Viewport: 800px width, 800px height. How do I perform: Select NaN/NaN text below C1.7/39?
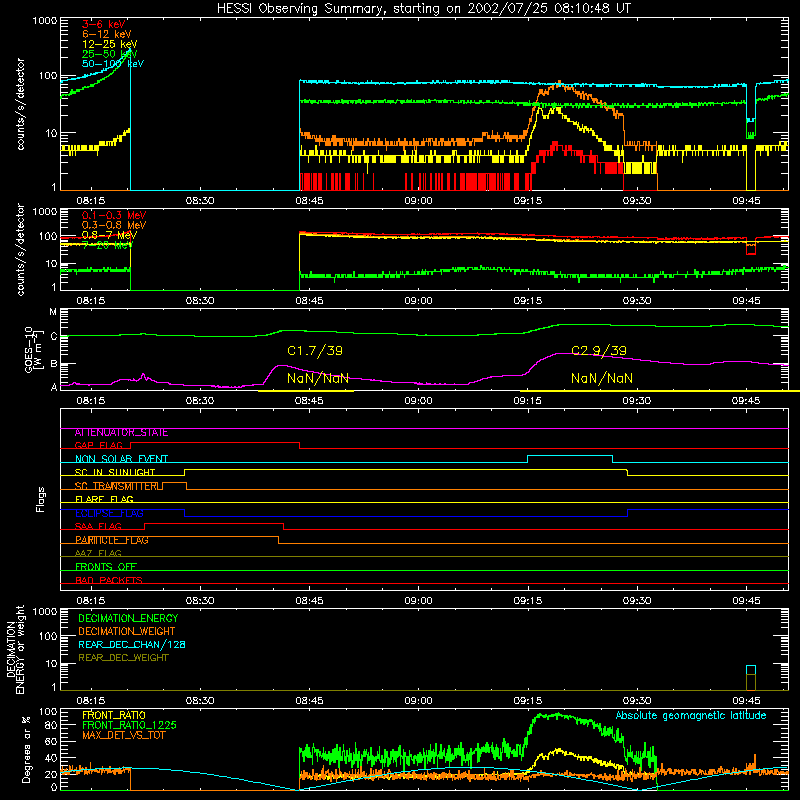[x=318, y=378]
